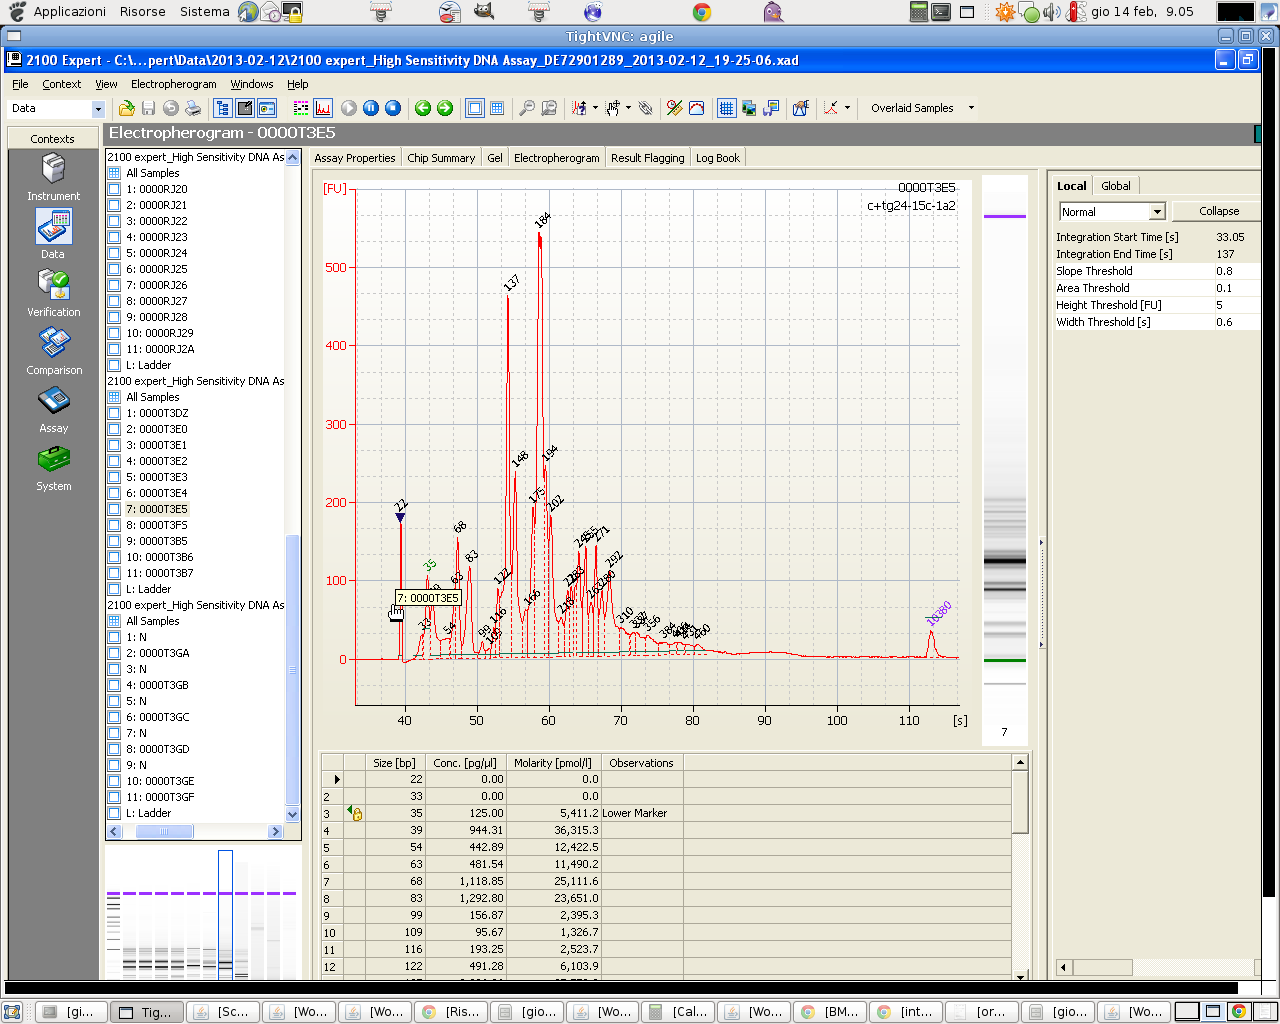The height and width of the screenshot is (1024, 1280).
Task: Click the Collapse button
Action: [1218, 211]
